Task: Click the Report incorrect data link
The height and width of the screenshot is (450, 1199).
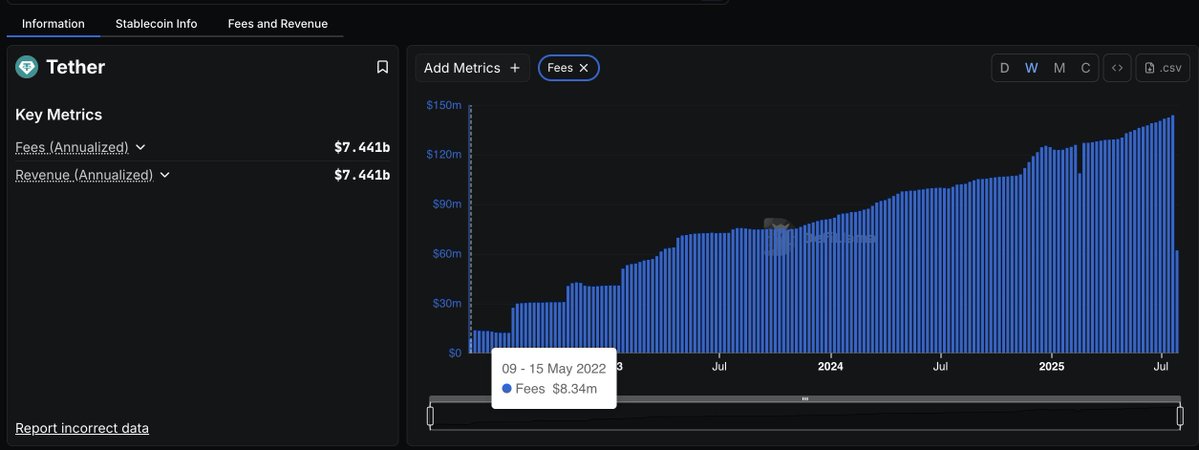Action: pyautogui.click(x=82, y=428)
